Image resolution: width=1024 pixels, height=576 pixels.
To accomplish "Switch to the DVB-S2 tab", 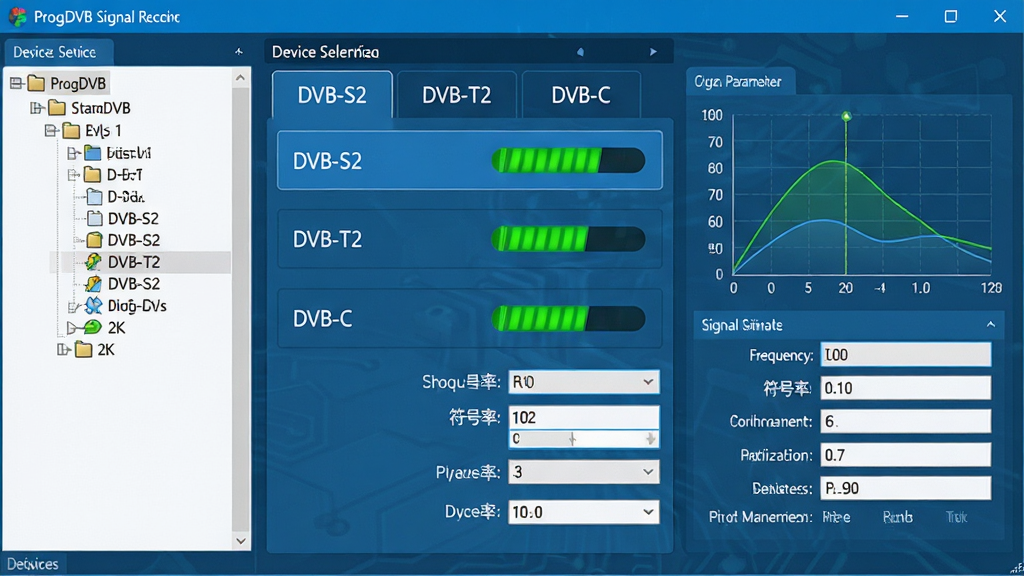I will coord(332,95).
